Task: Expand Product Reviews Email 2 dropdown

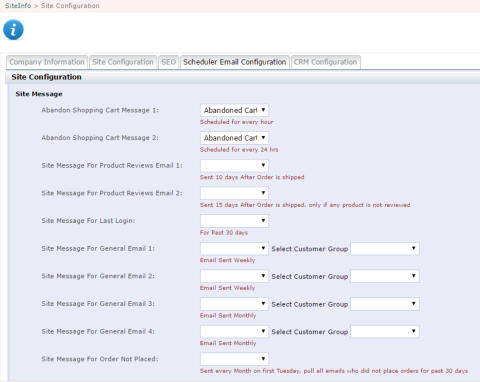Action: click(x=234, y=193)
